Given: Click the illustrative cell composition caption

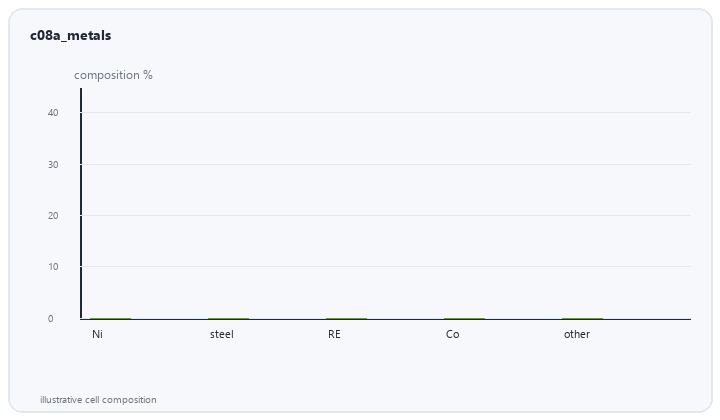Looking at the screenshot, I should (98, 400).
